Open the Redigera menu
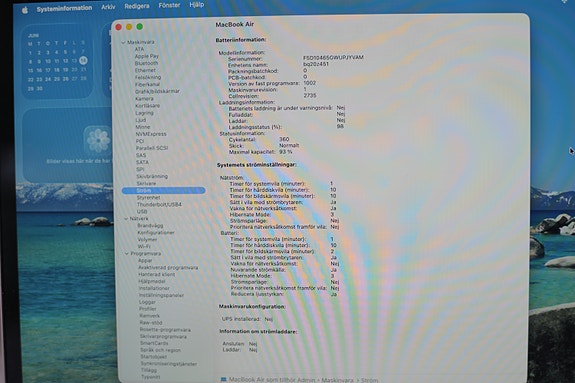Screen dimensions: 575x383 [137, 6]
